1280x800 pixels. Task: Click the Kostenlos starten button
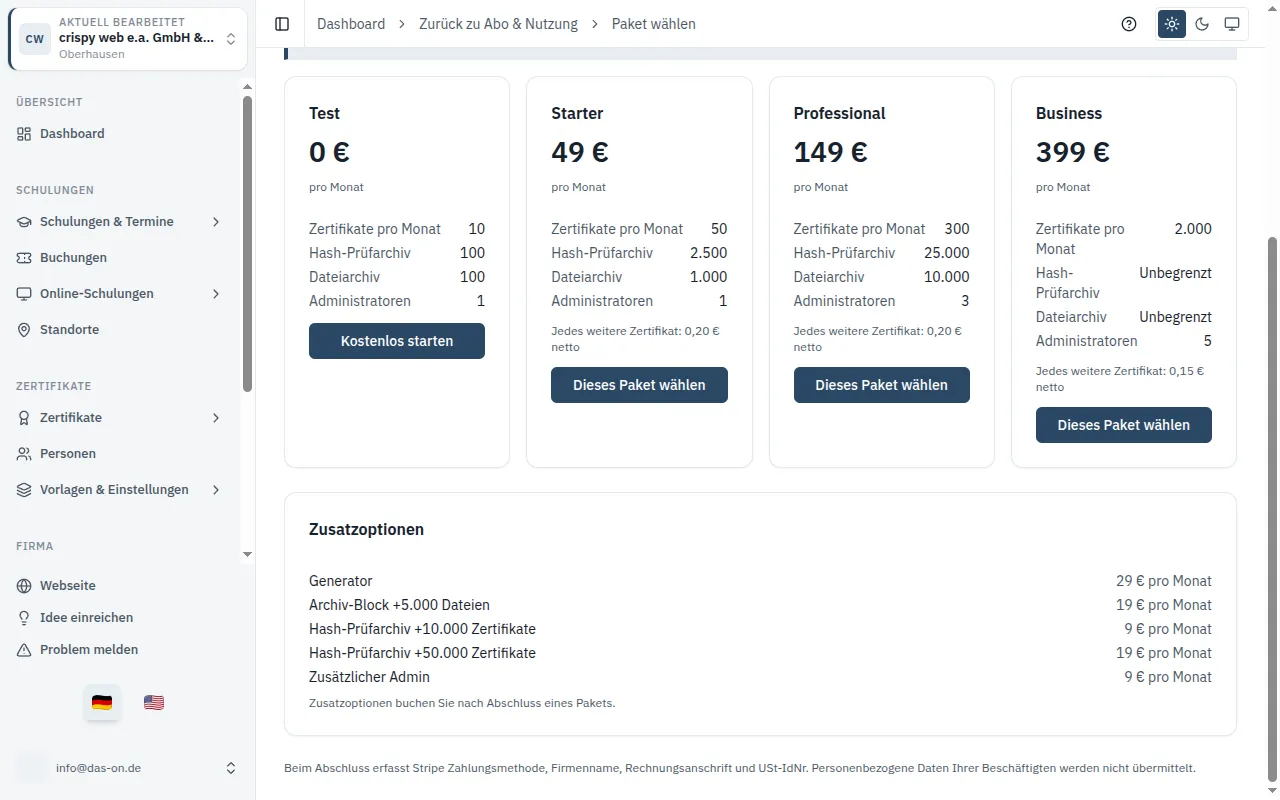pyautogui.click(x=397, y=341)
